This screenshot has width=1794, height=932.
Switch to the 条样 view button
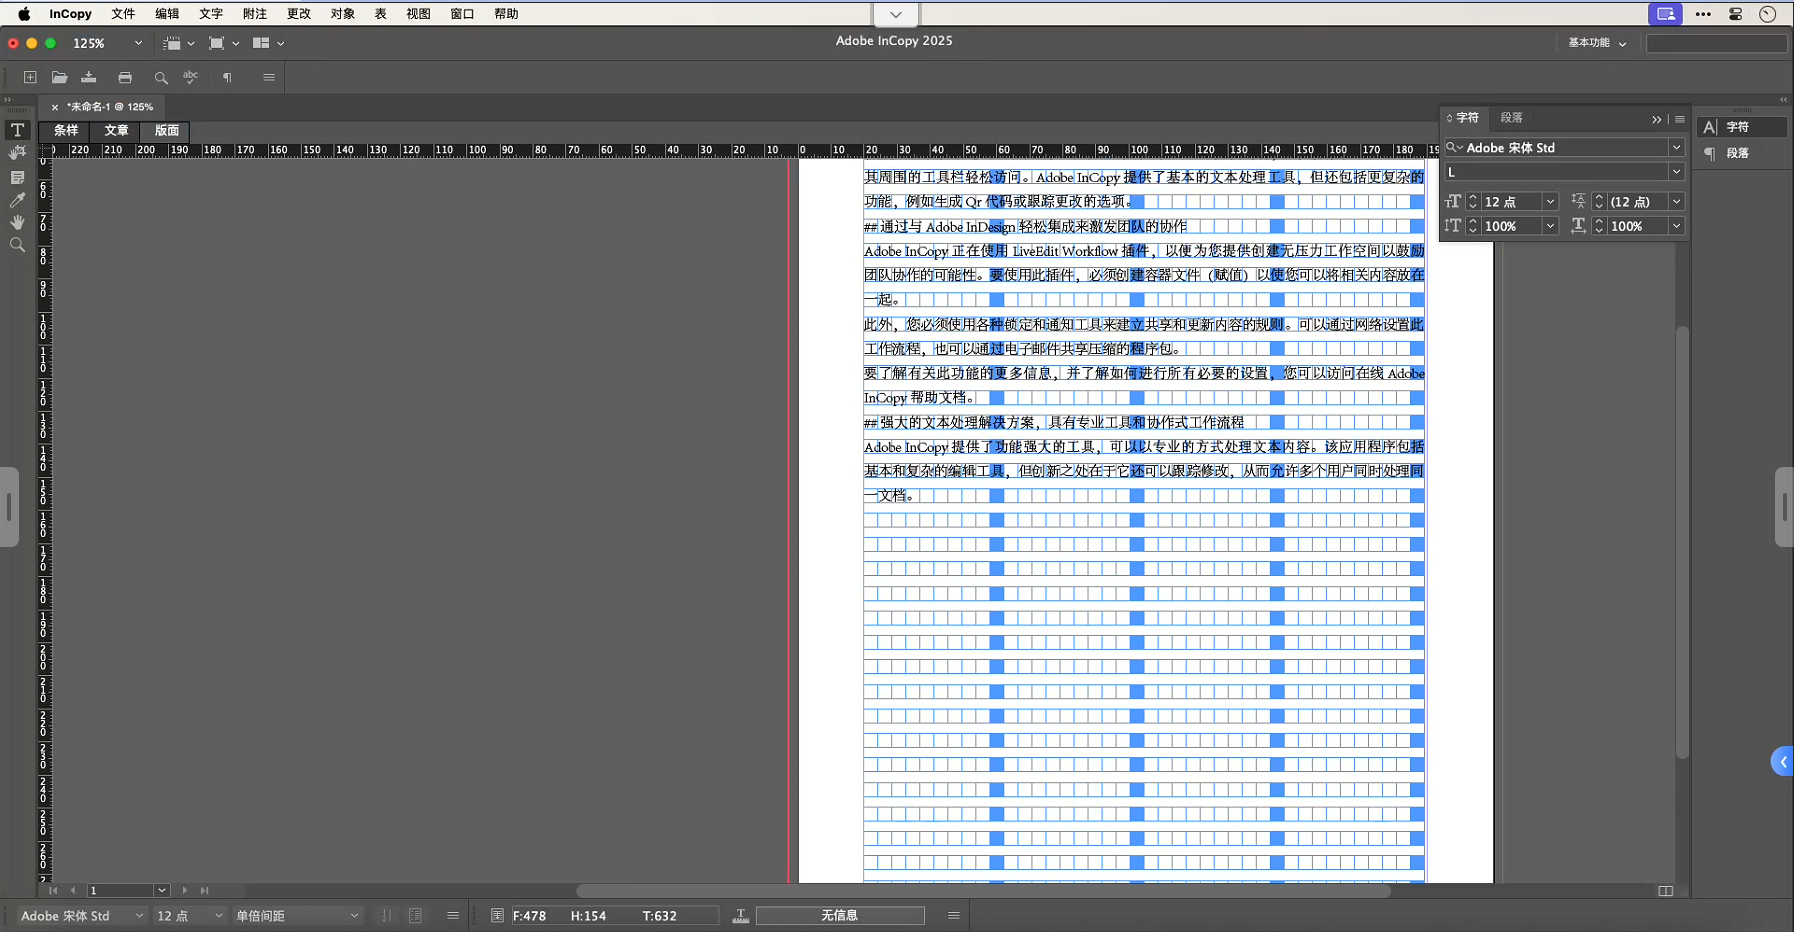click(66, 131)
